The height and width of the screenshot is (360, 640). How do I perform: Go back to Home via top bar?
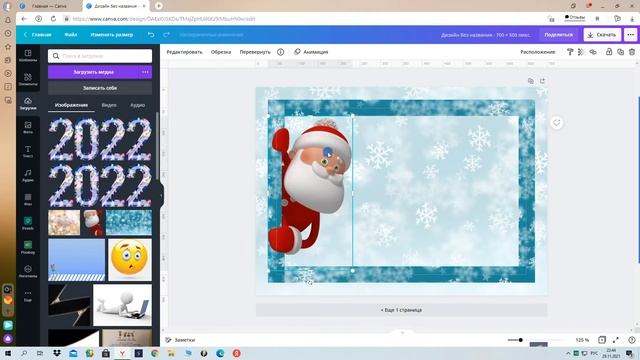(38, 35)
